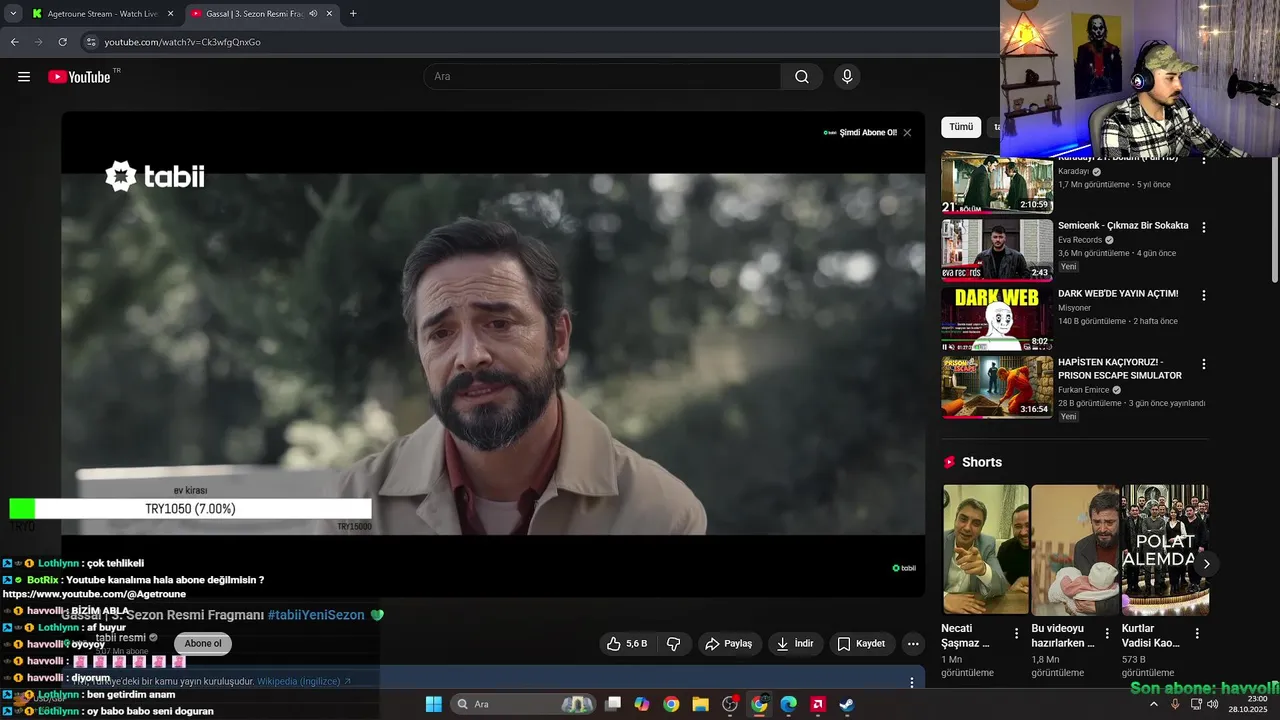Focus the YouTube Ara search box
1280x720 pixels.
click(x=603, y=77)
